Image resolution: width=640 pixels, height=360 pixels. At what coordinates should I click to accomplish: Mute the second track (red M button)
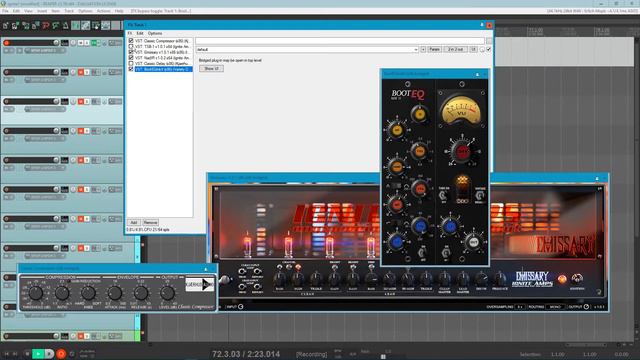pyautogui.click(x=81, y=72)
